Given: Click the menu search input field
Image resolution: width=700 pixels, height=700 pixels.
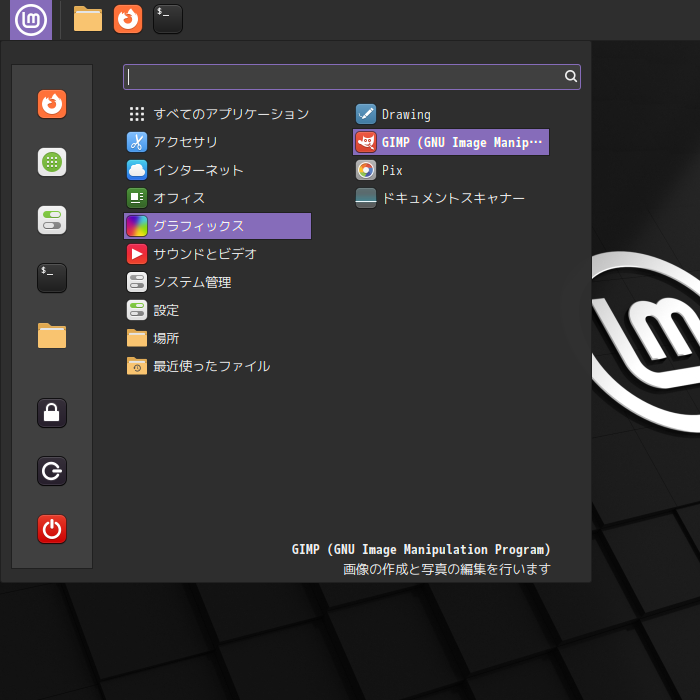Looking at the screenshot, I should coord(343,76).
